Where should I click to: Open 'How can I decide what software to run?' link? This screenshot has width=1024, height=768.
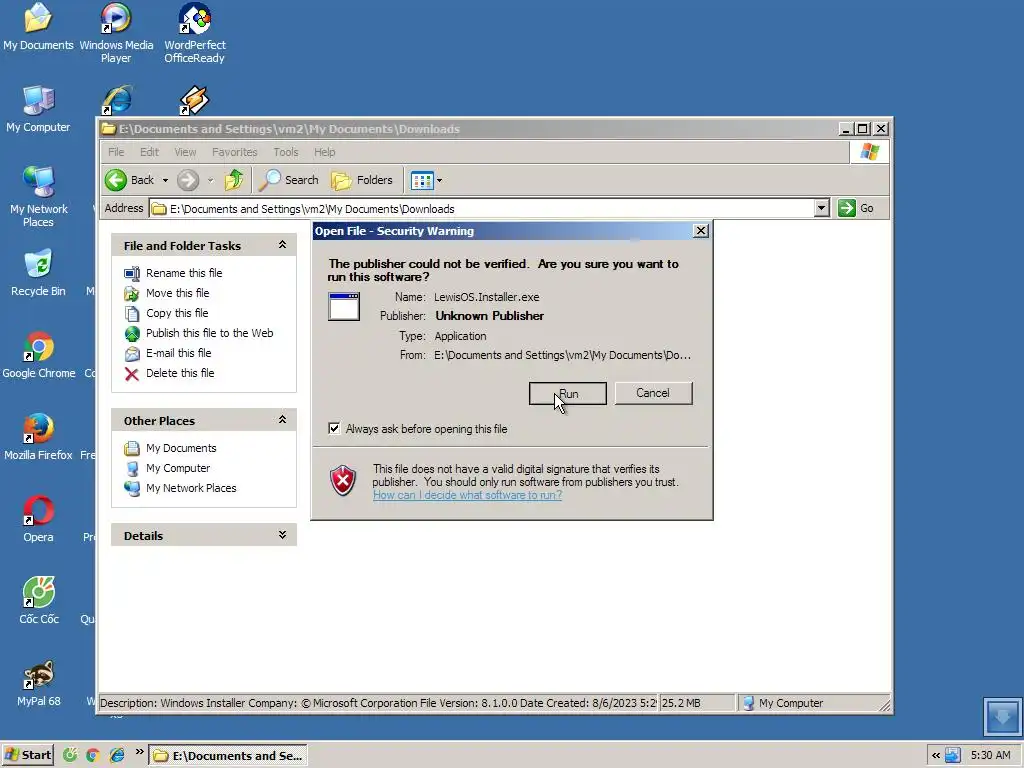(x=468, y=495)
